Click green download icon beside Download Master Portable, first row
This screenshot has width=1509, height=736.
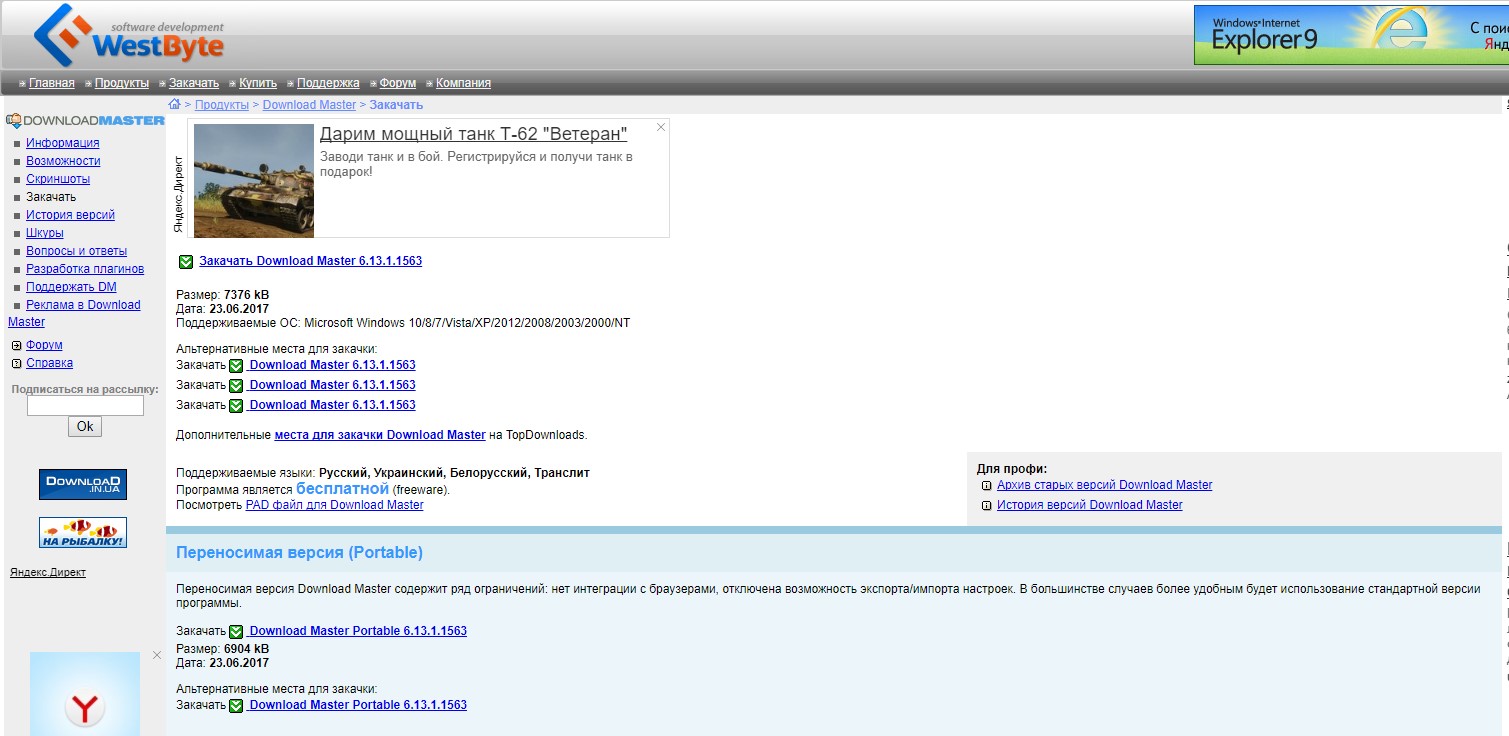pos(236,632)
